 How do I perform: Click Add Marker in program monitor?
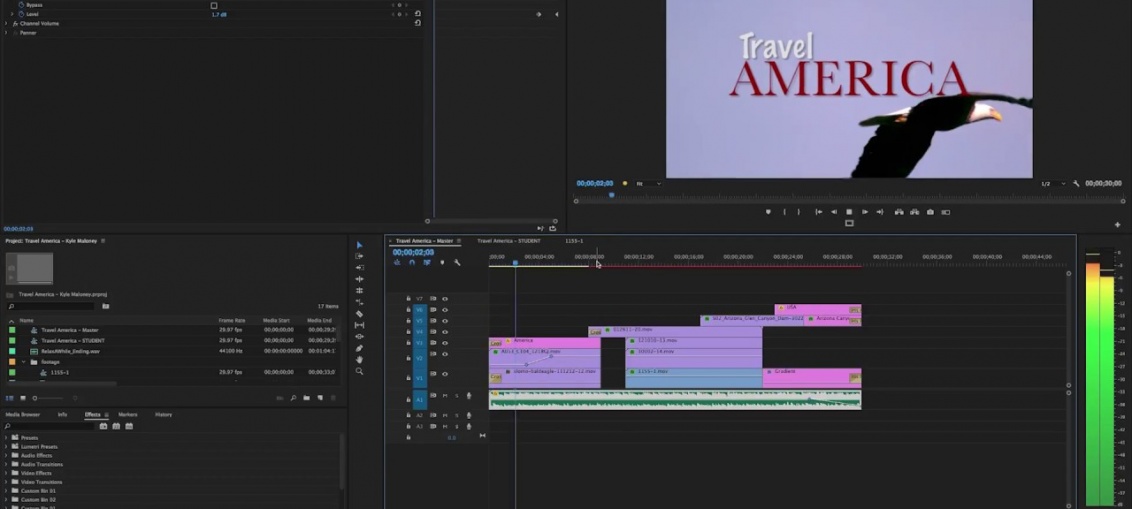(768, 212)
